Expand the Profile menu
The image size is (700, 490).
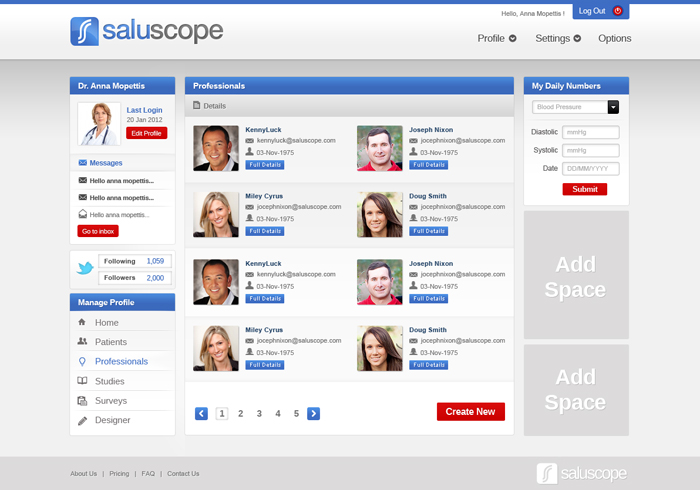click(496, 39)
